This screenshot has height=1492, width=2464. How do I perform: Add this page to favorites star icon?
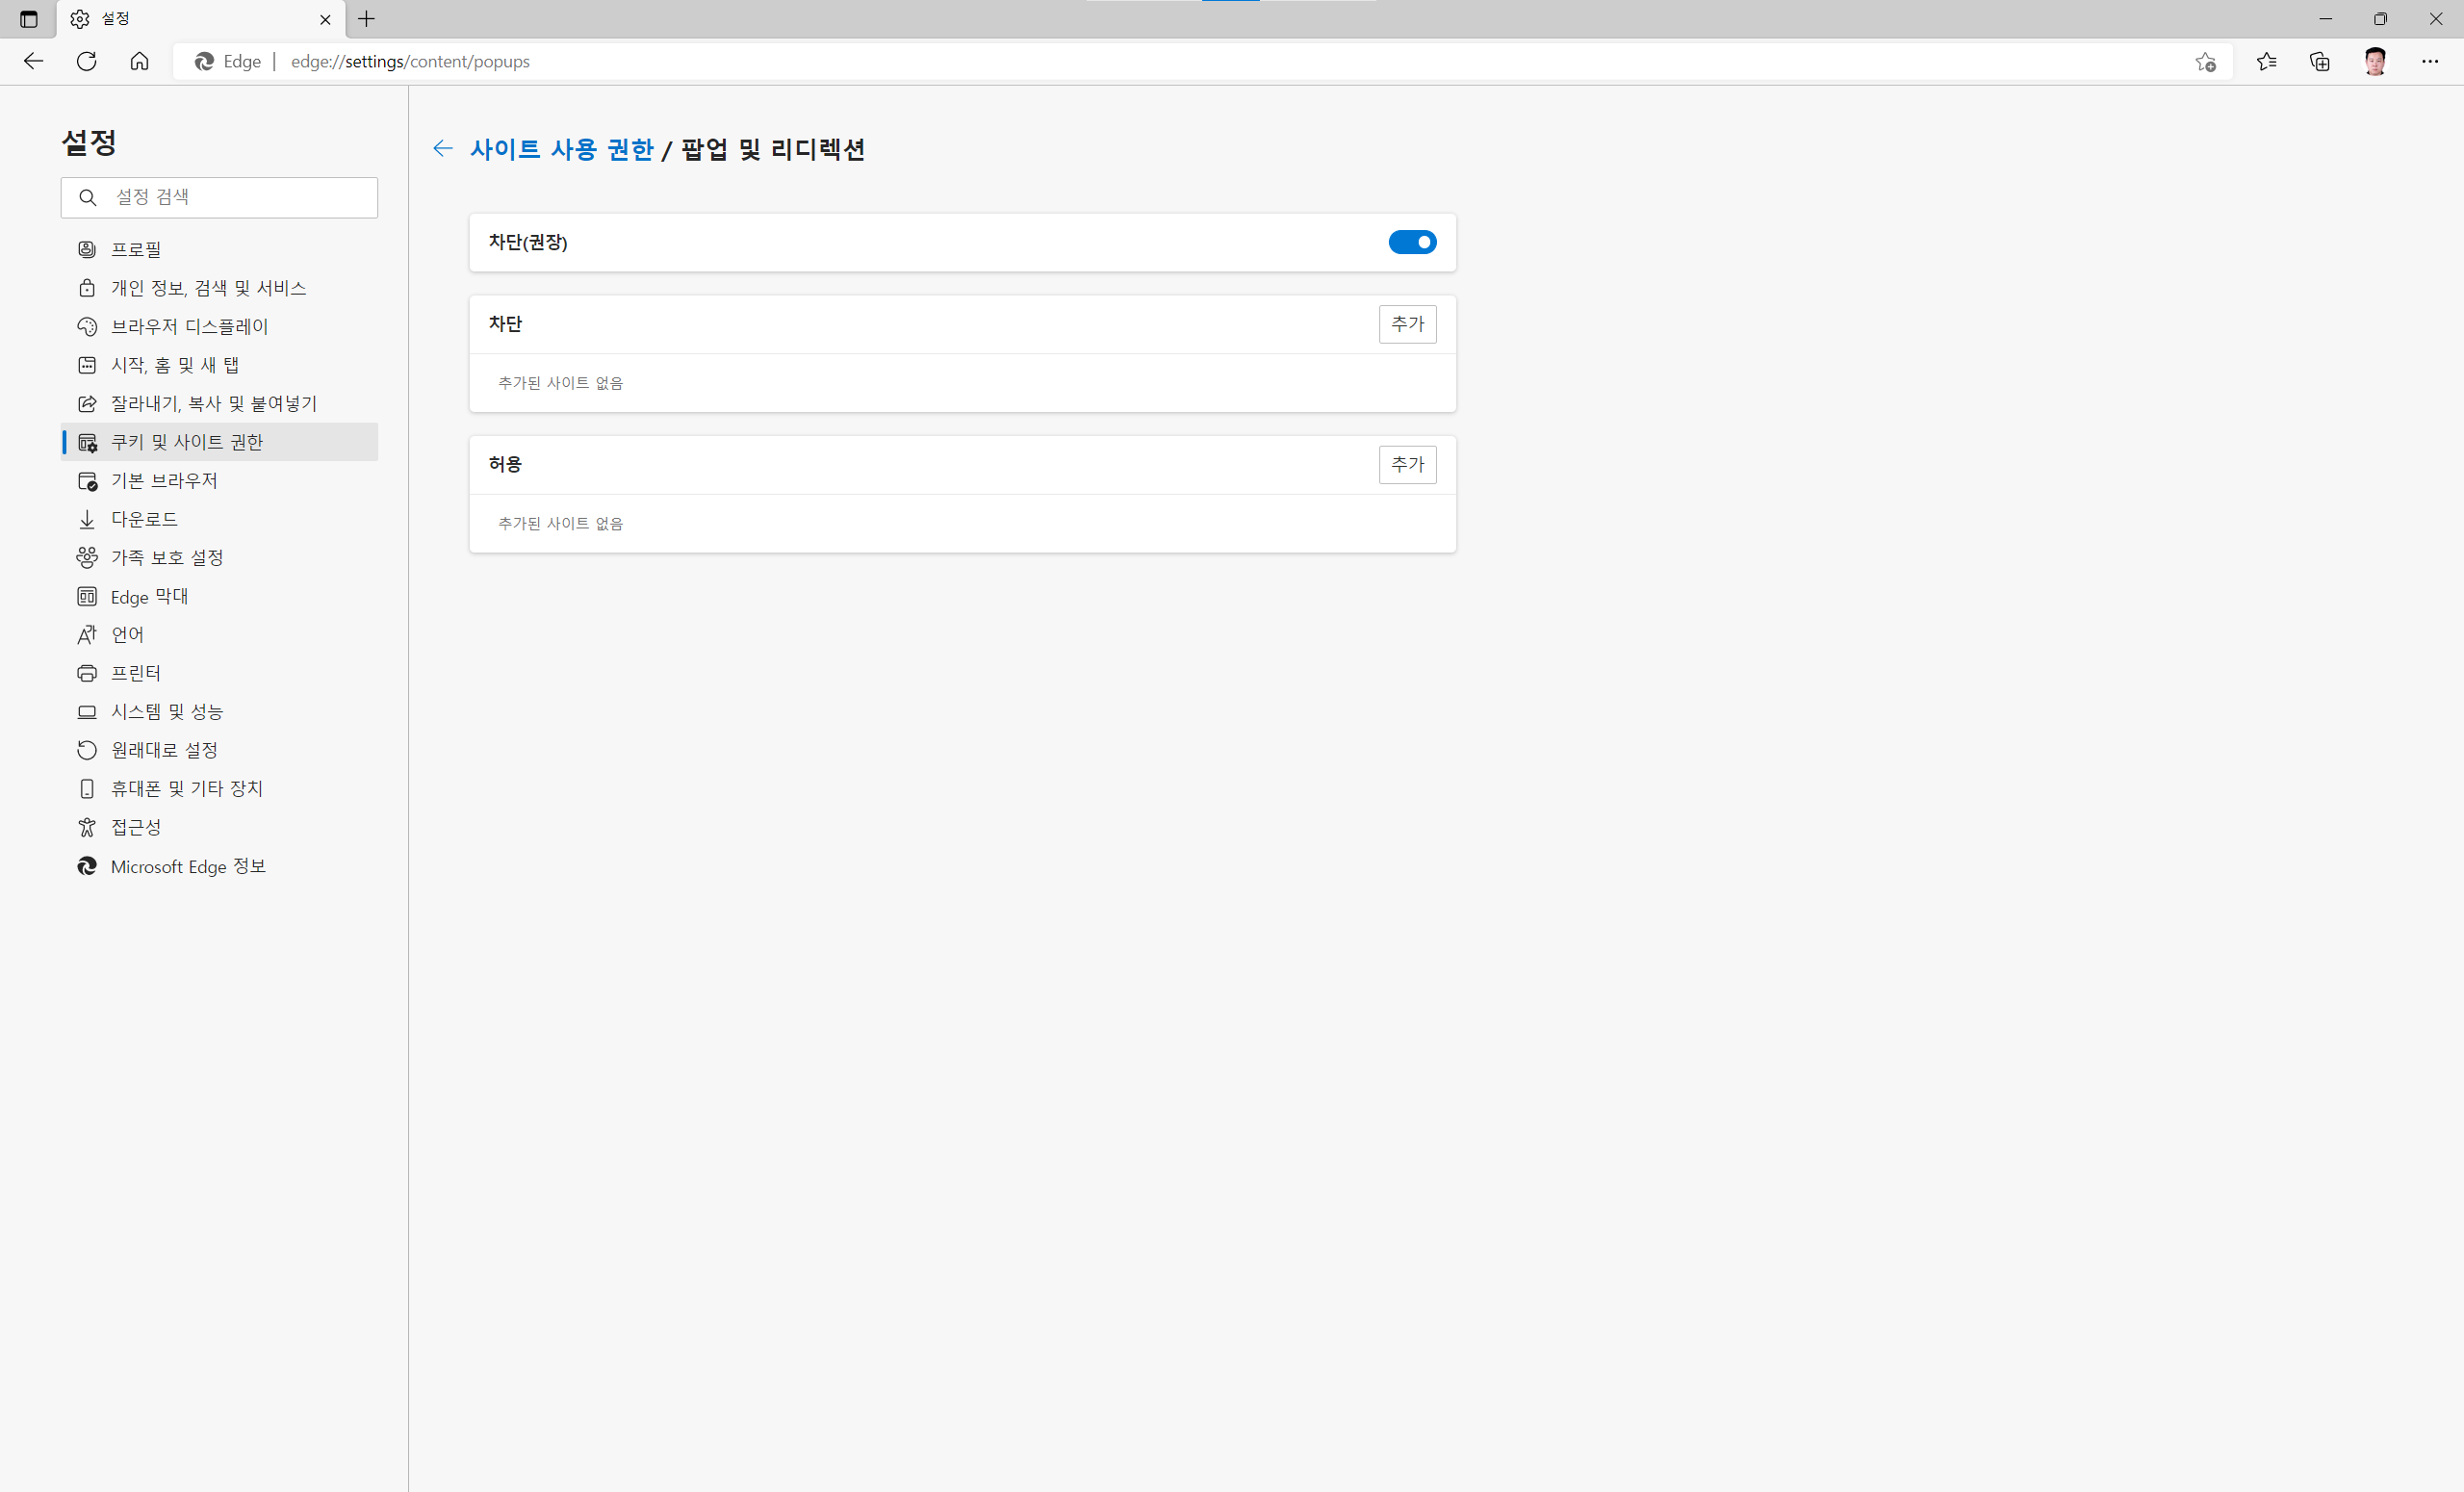[2205, 62]
